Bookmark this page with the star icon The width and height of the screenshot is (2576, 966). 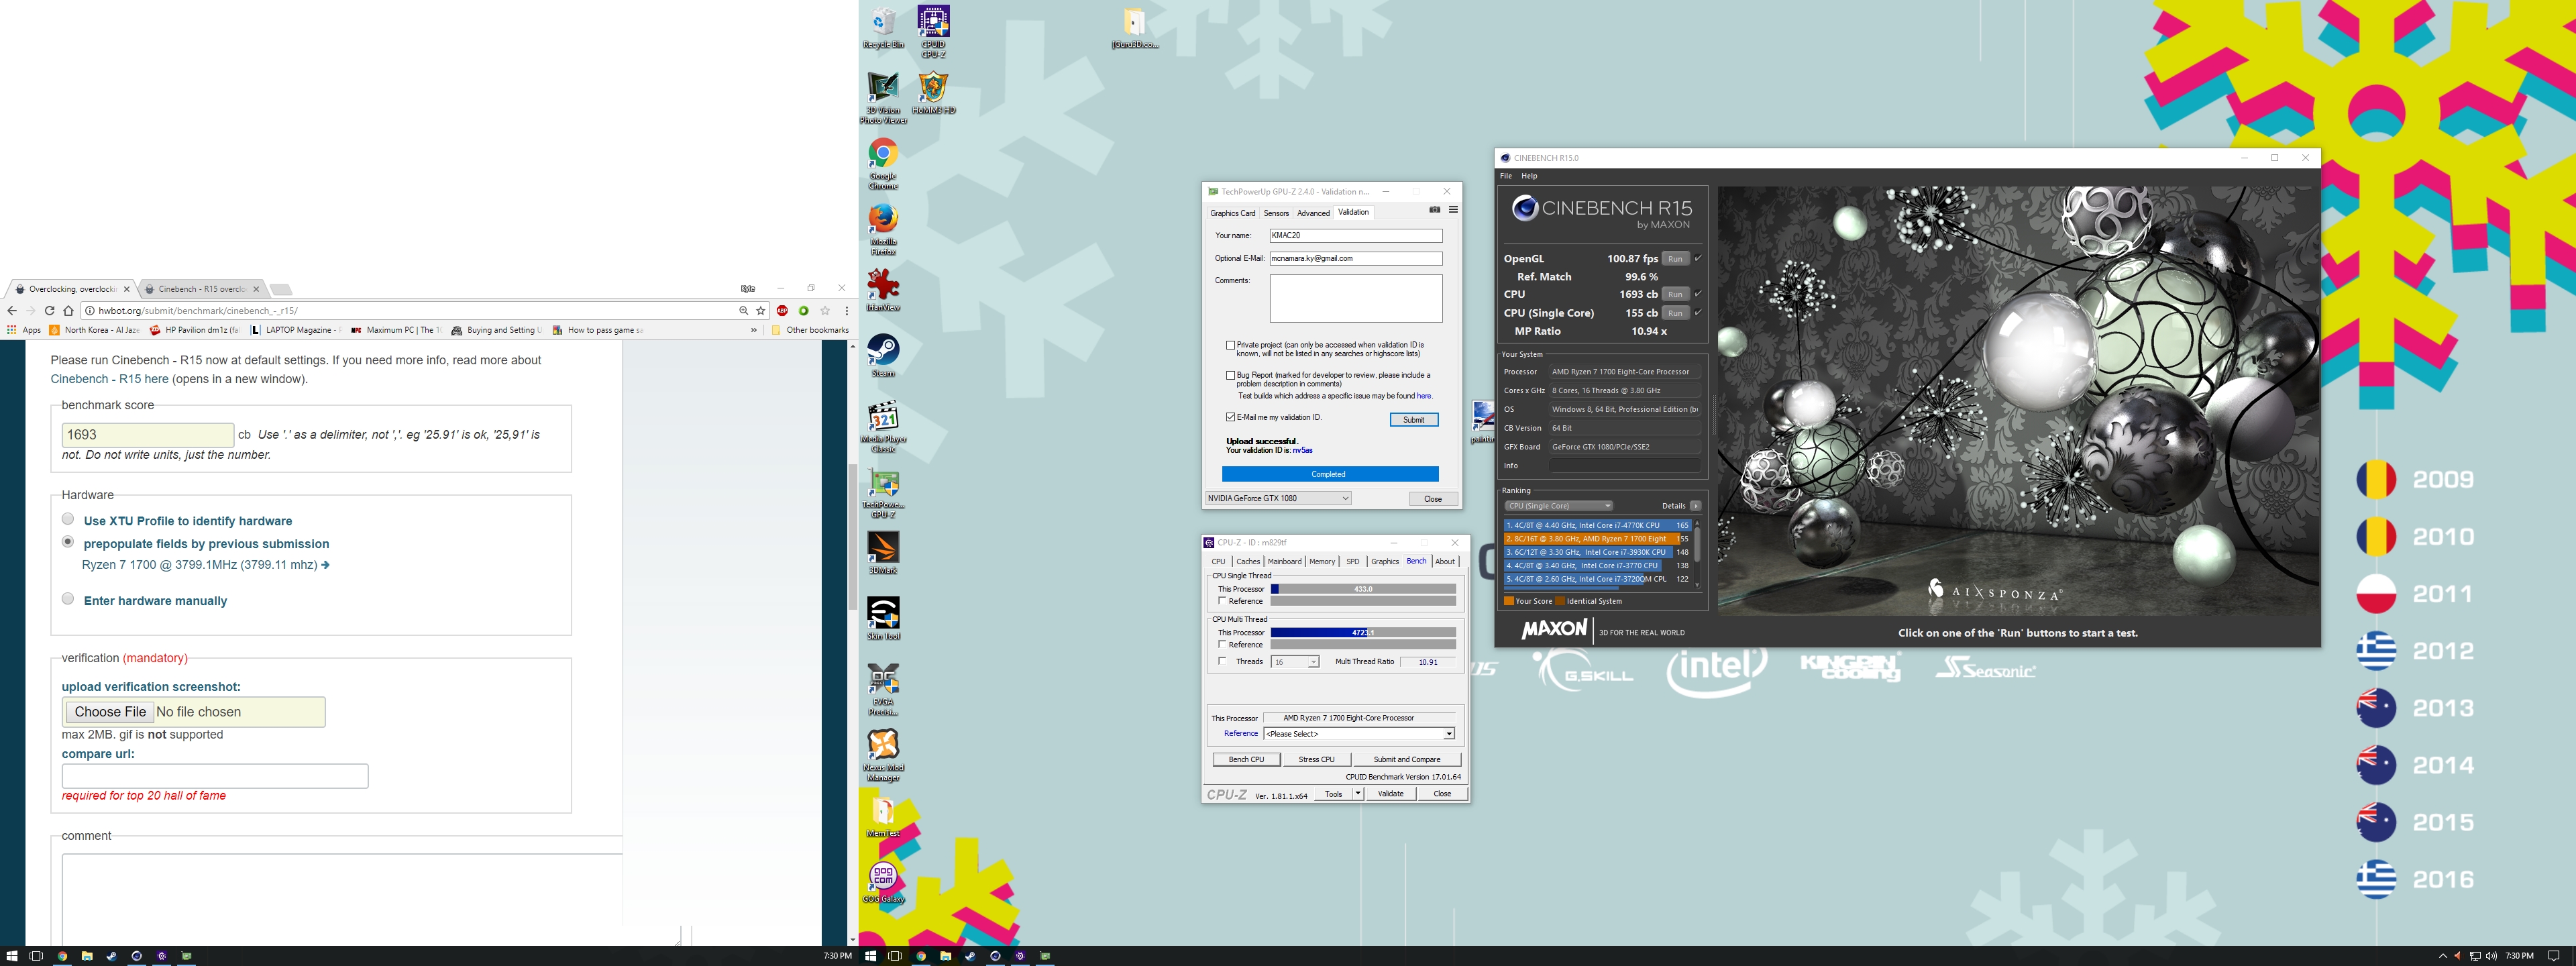tap(761, 311)
